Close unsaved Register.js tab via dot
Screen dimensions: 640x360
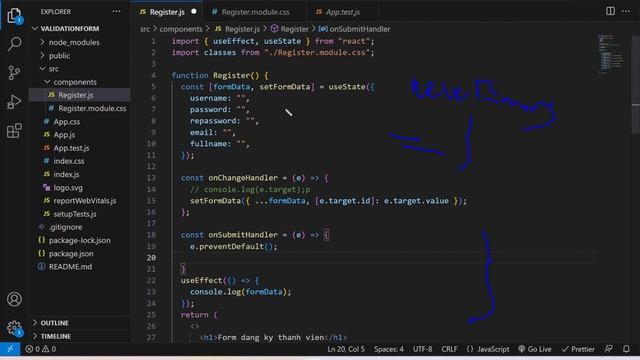click(194, 11)
